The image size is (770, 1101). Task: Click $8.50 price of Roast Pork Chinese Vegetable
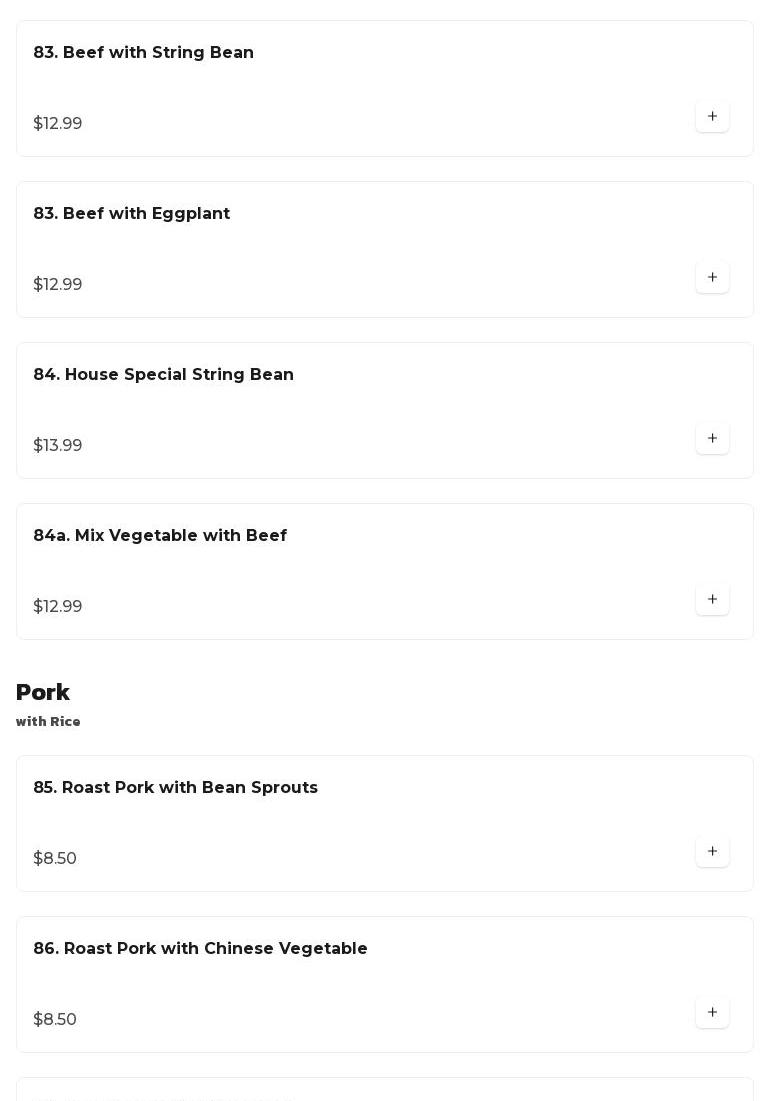55,1019
